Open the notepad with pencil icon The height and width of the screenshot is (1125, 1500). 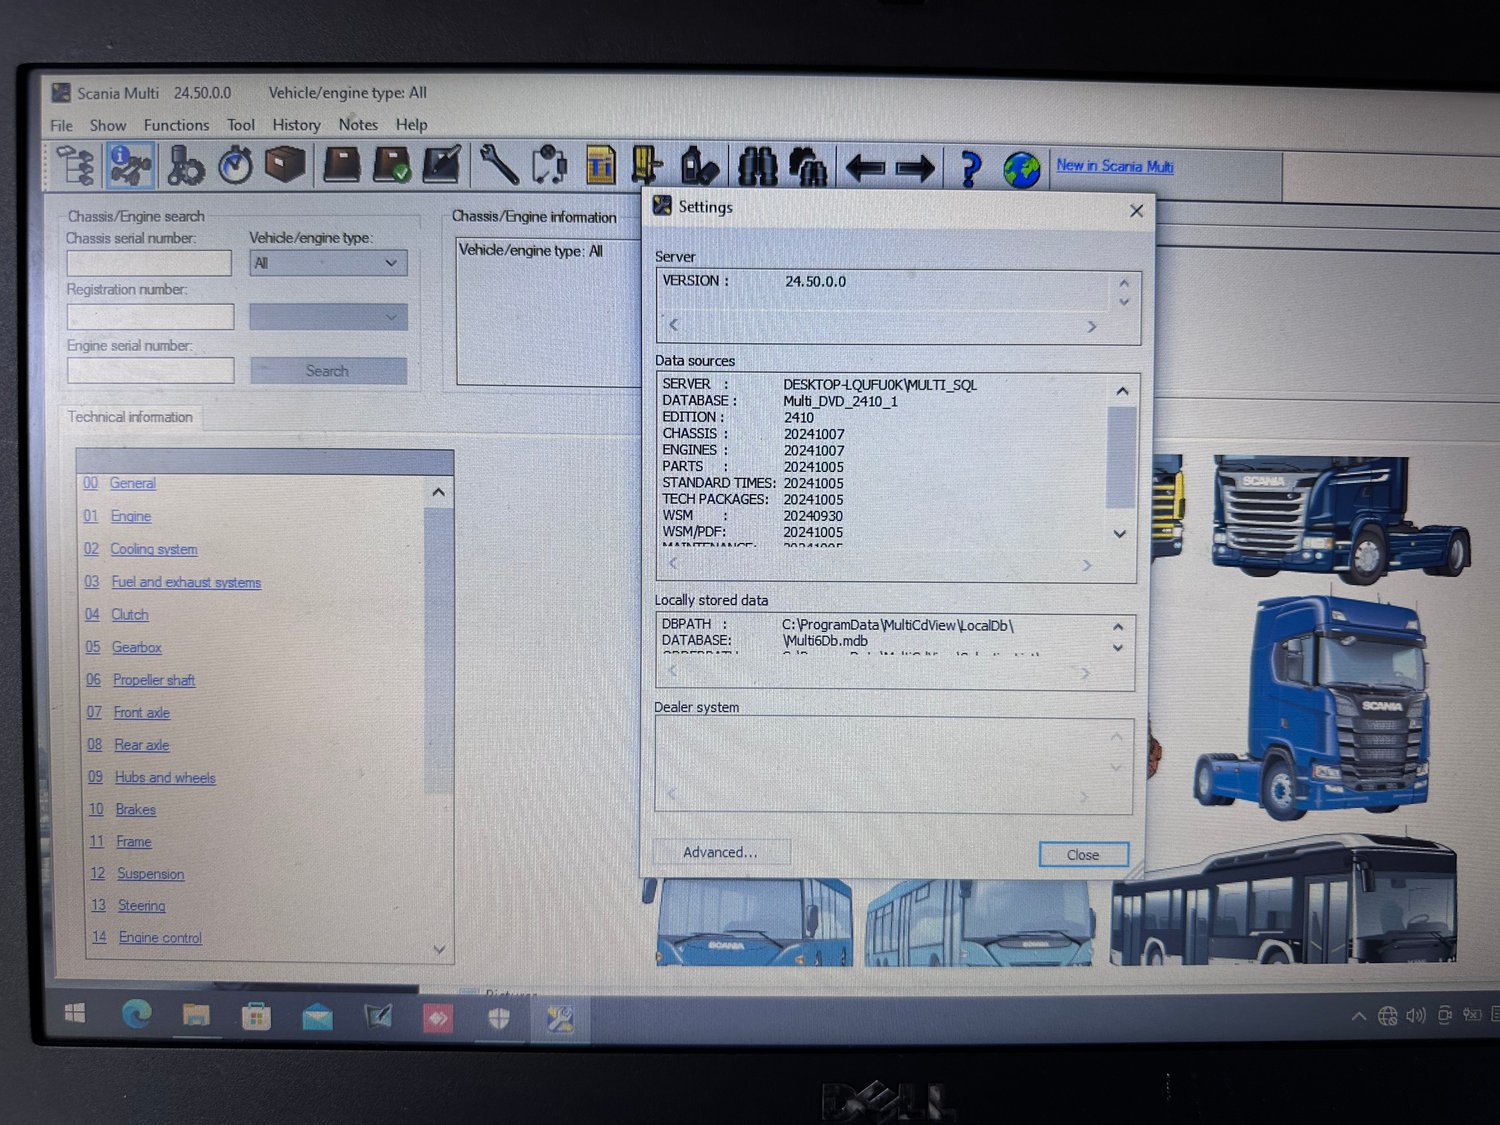tap(441, 165)
